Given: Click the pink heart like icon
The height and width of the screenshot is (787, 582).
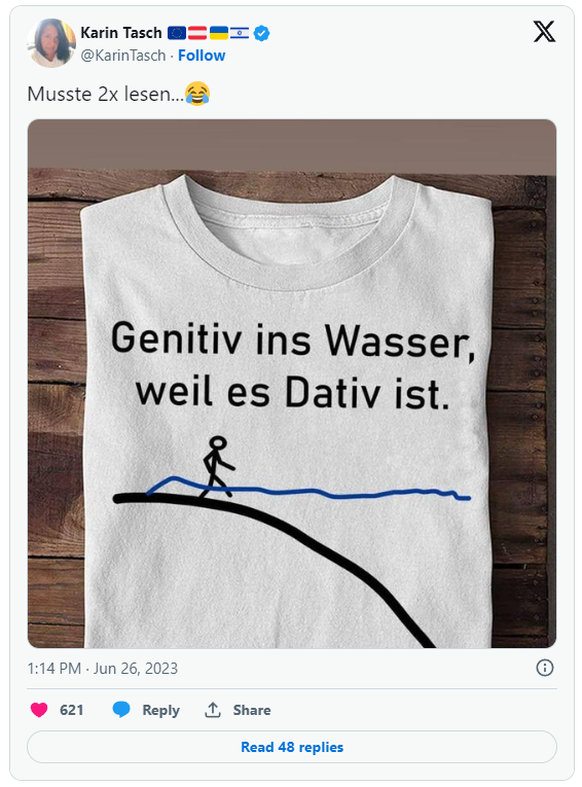Looking at the screenshot, I should (39, 709).
